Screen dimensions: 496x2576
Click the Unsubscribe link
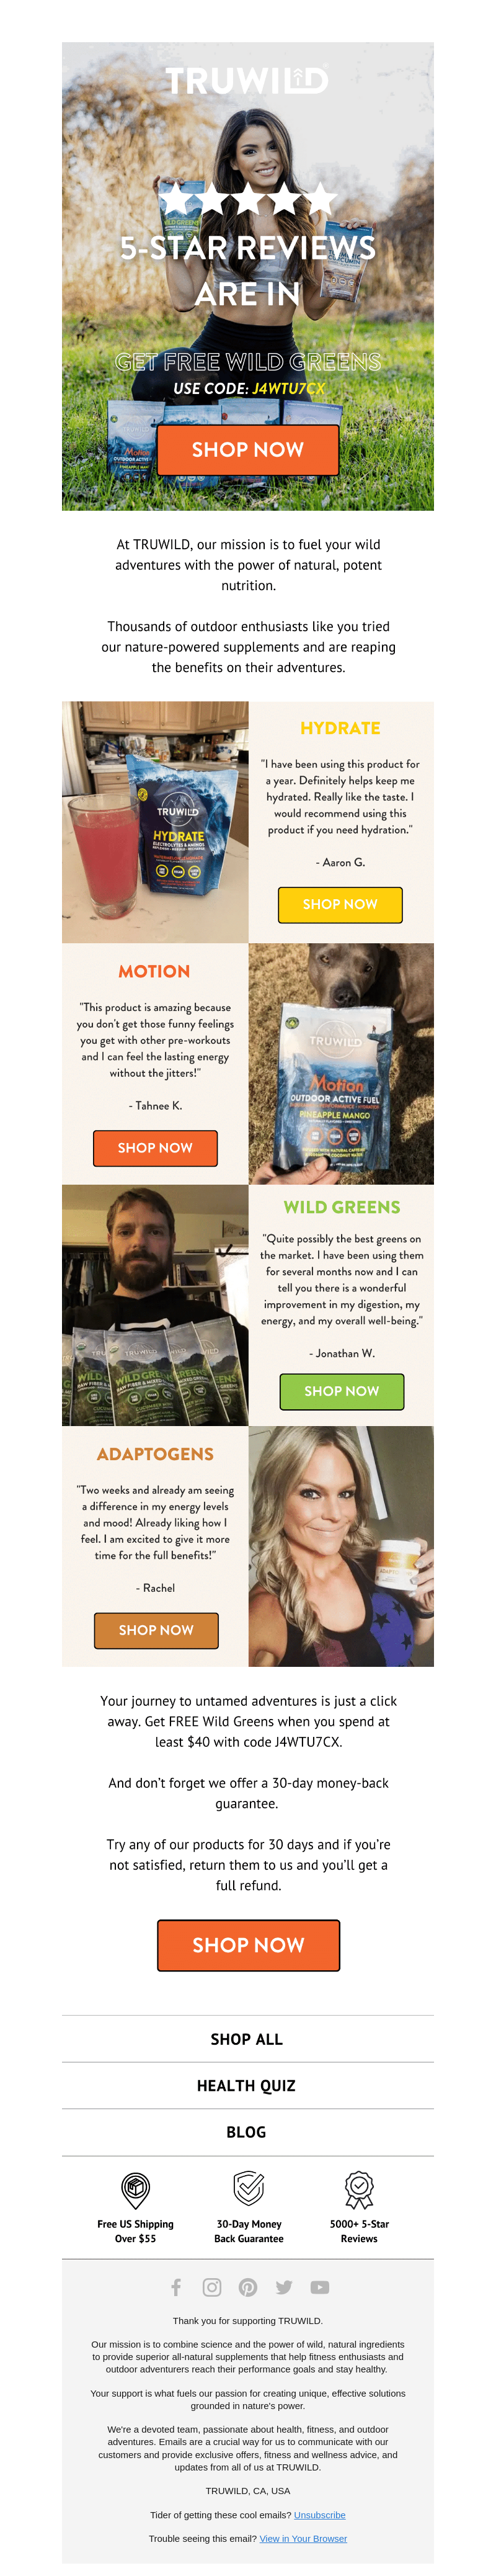coord(320,2514)
